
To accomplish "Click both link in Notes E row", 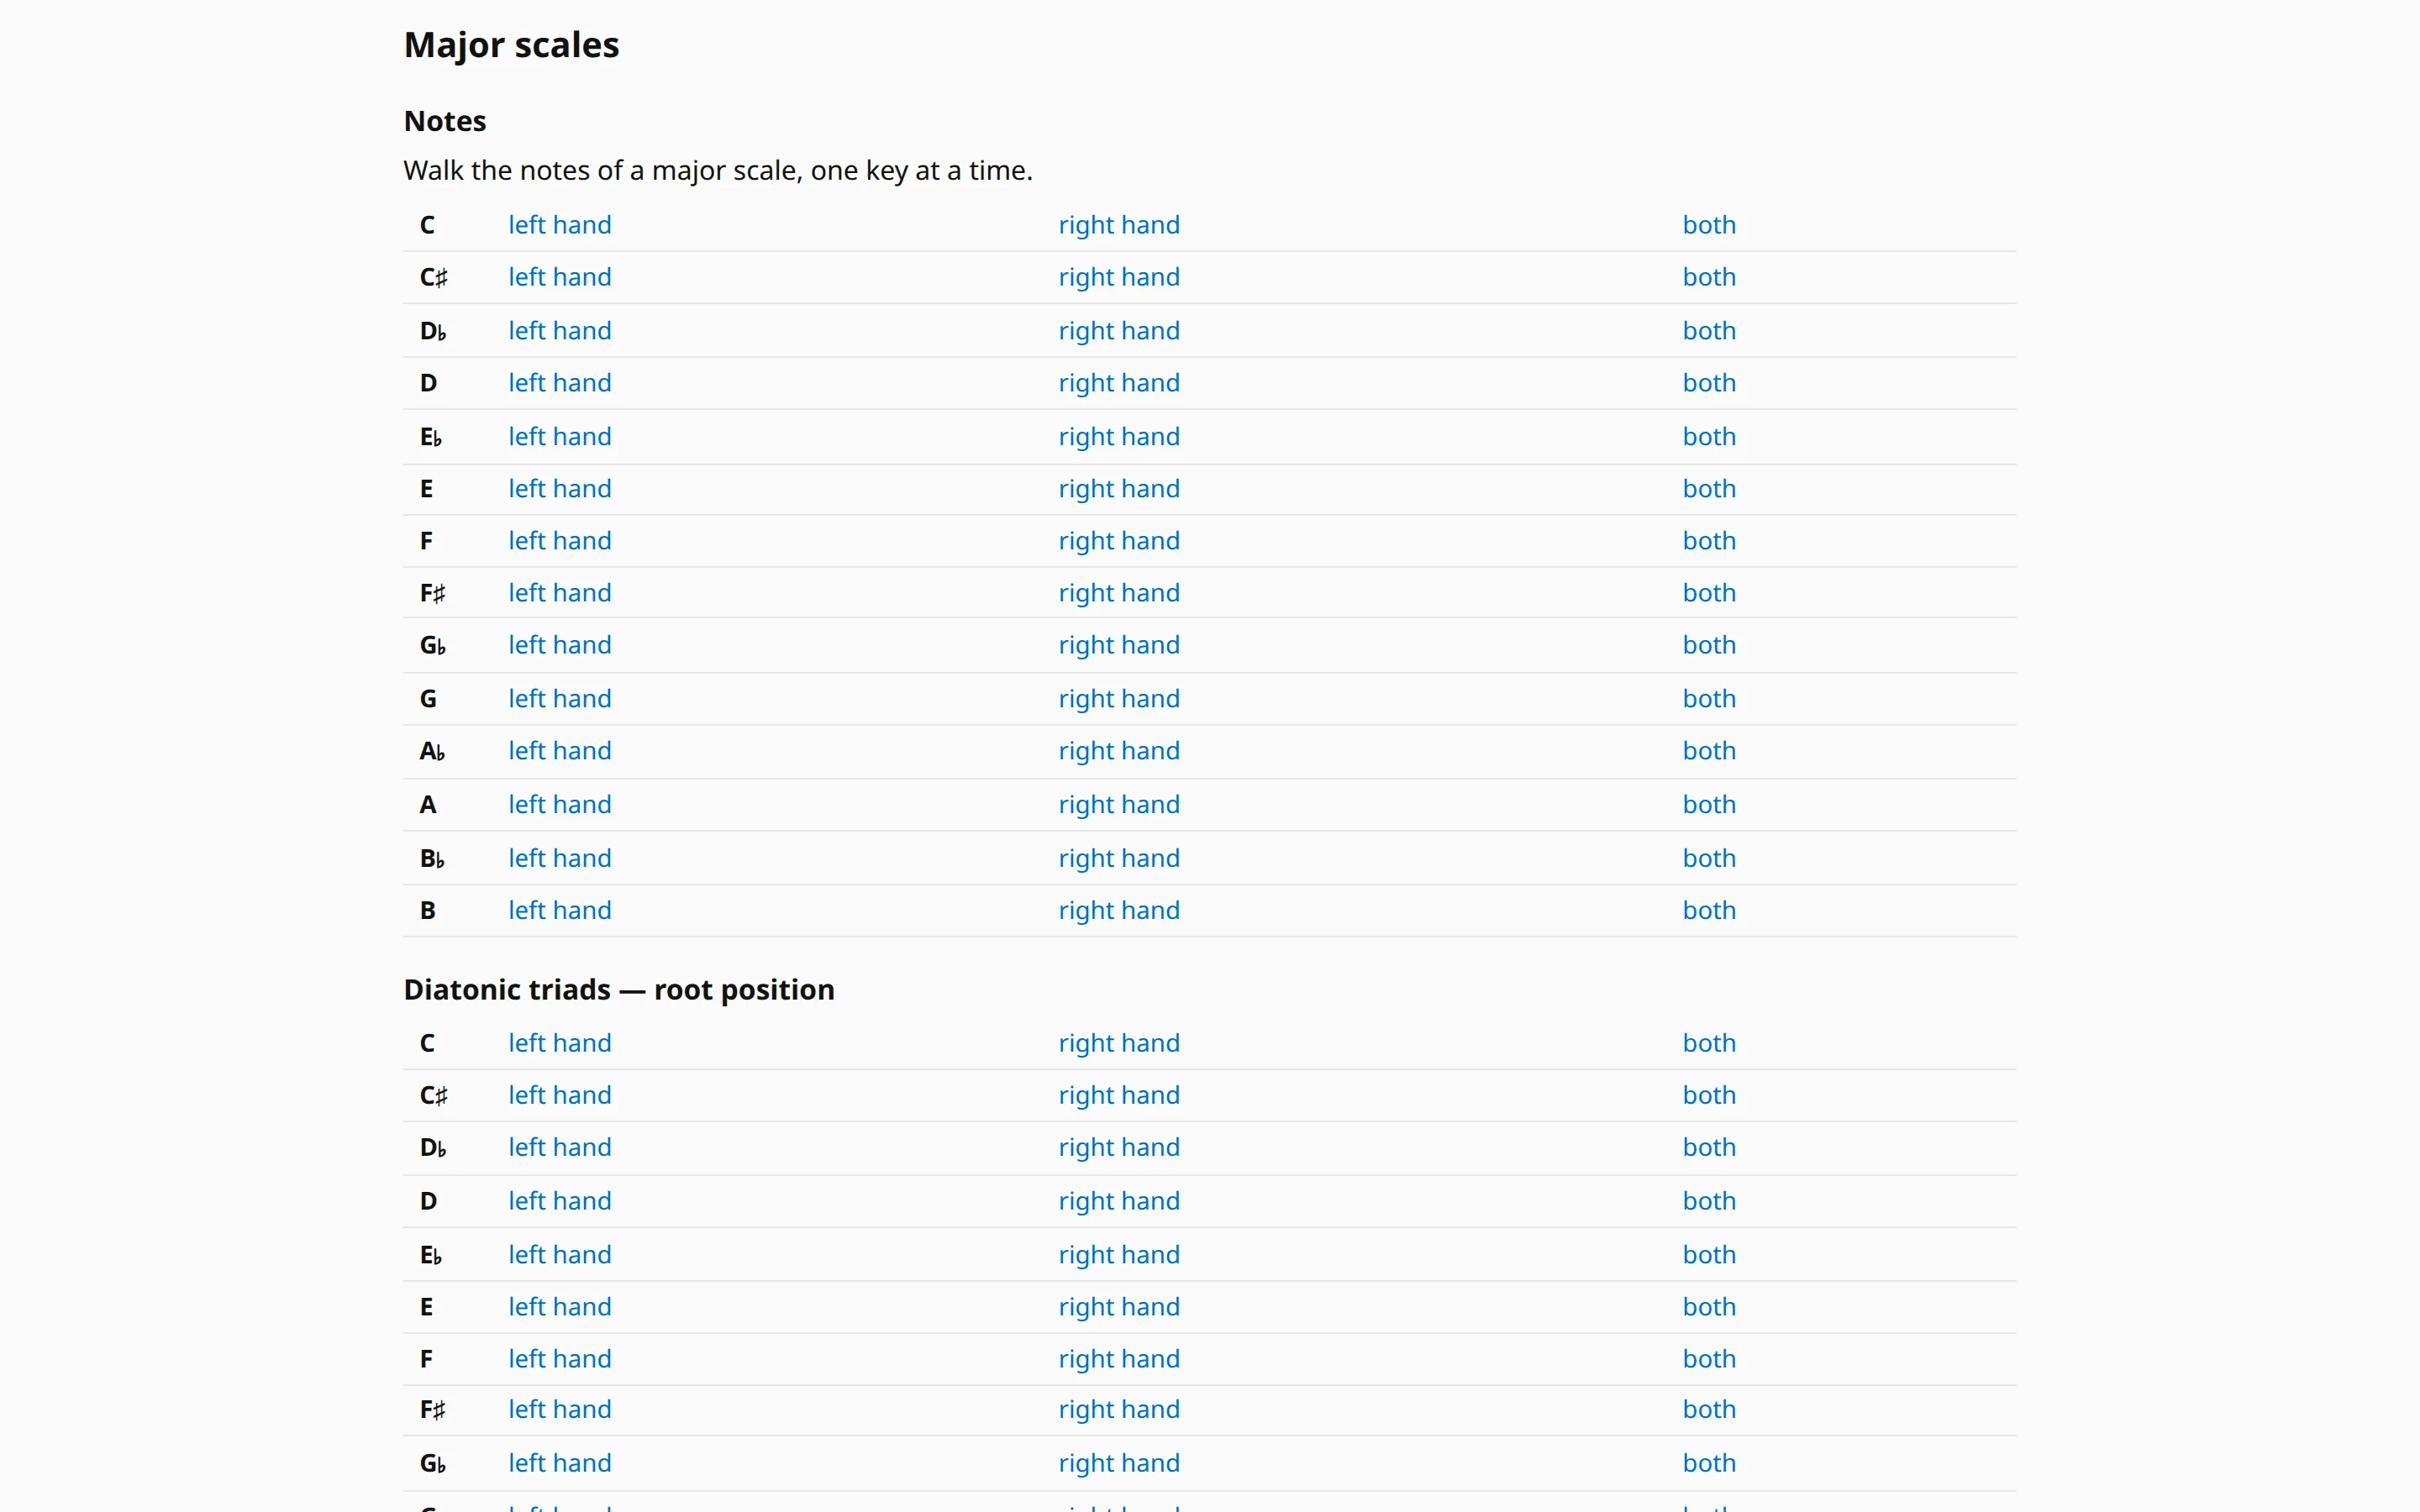I will click(x=1709, y=489).
